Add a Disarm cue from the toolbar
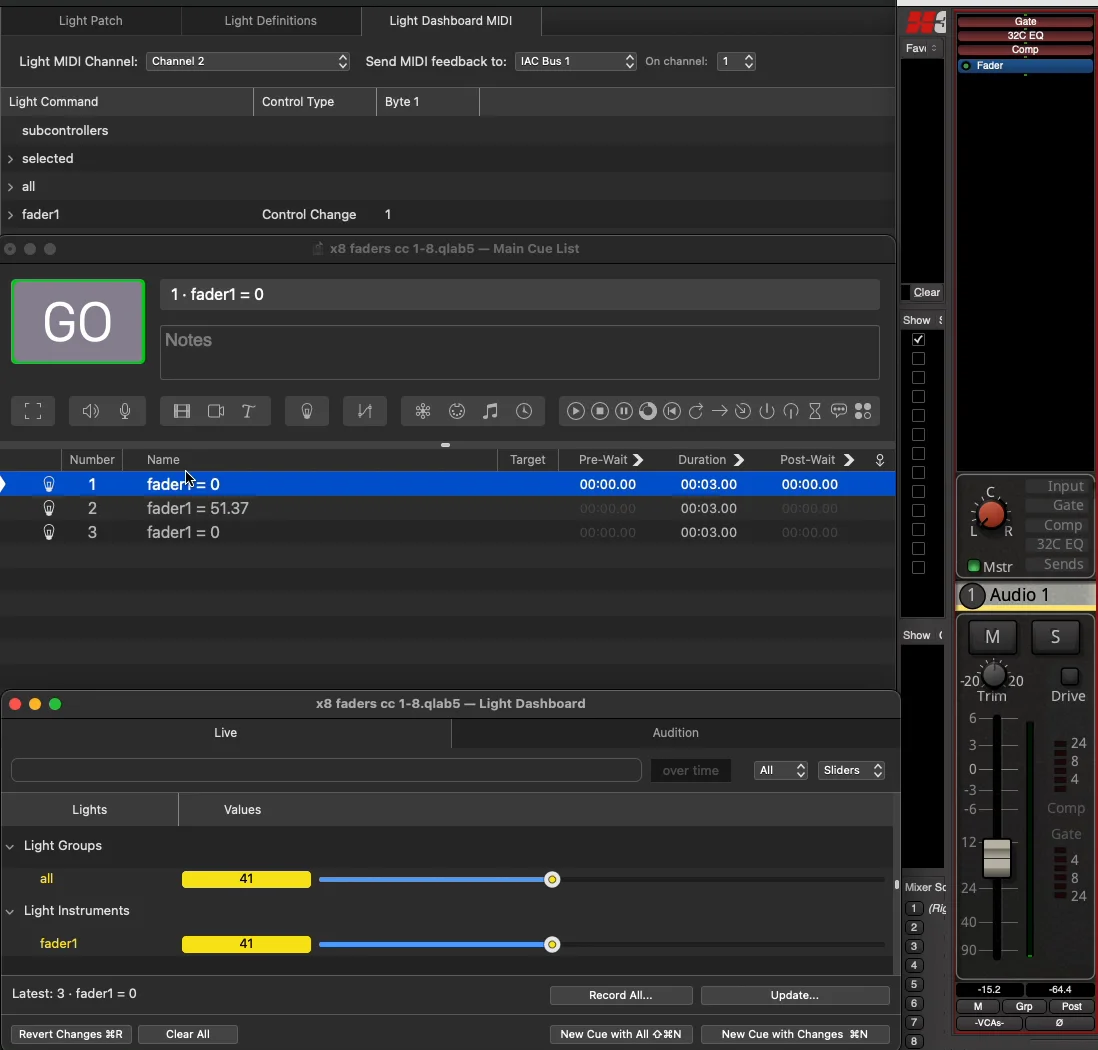 (x=791, y=411)
